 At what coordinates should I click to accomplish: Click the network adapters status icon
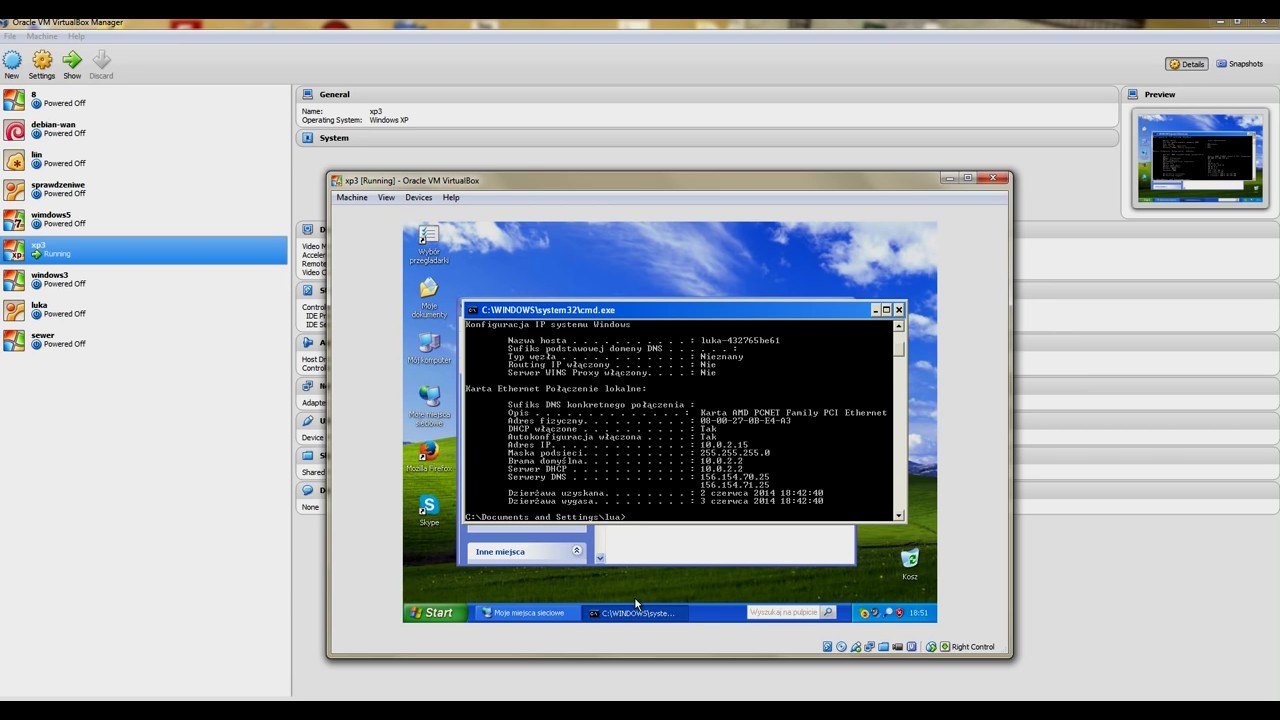(870, 646)
